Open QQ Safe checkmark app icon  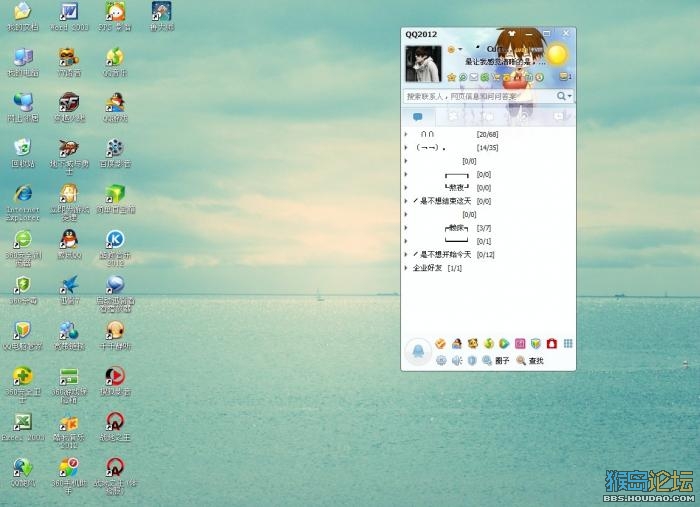pos(440,343)
